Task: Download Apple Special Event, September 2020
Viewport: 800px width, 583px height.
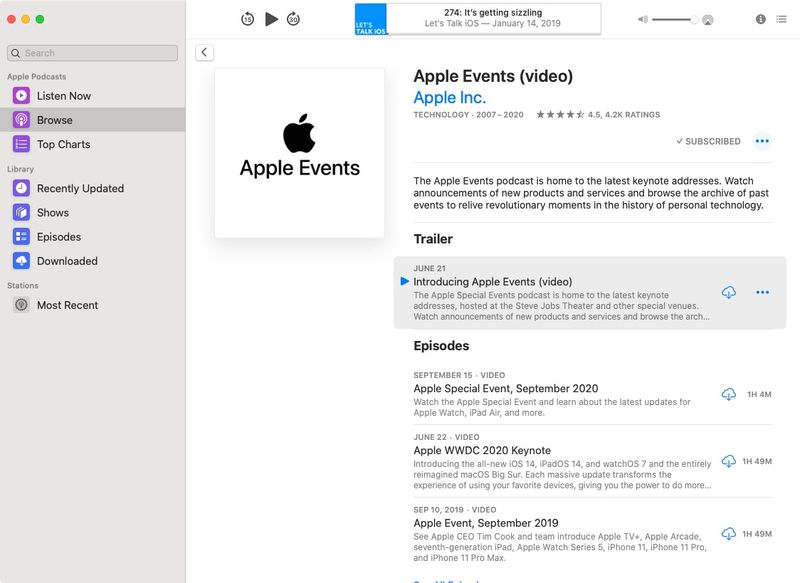Action: pos(729,394)
